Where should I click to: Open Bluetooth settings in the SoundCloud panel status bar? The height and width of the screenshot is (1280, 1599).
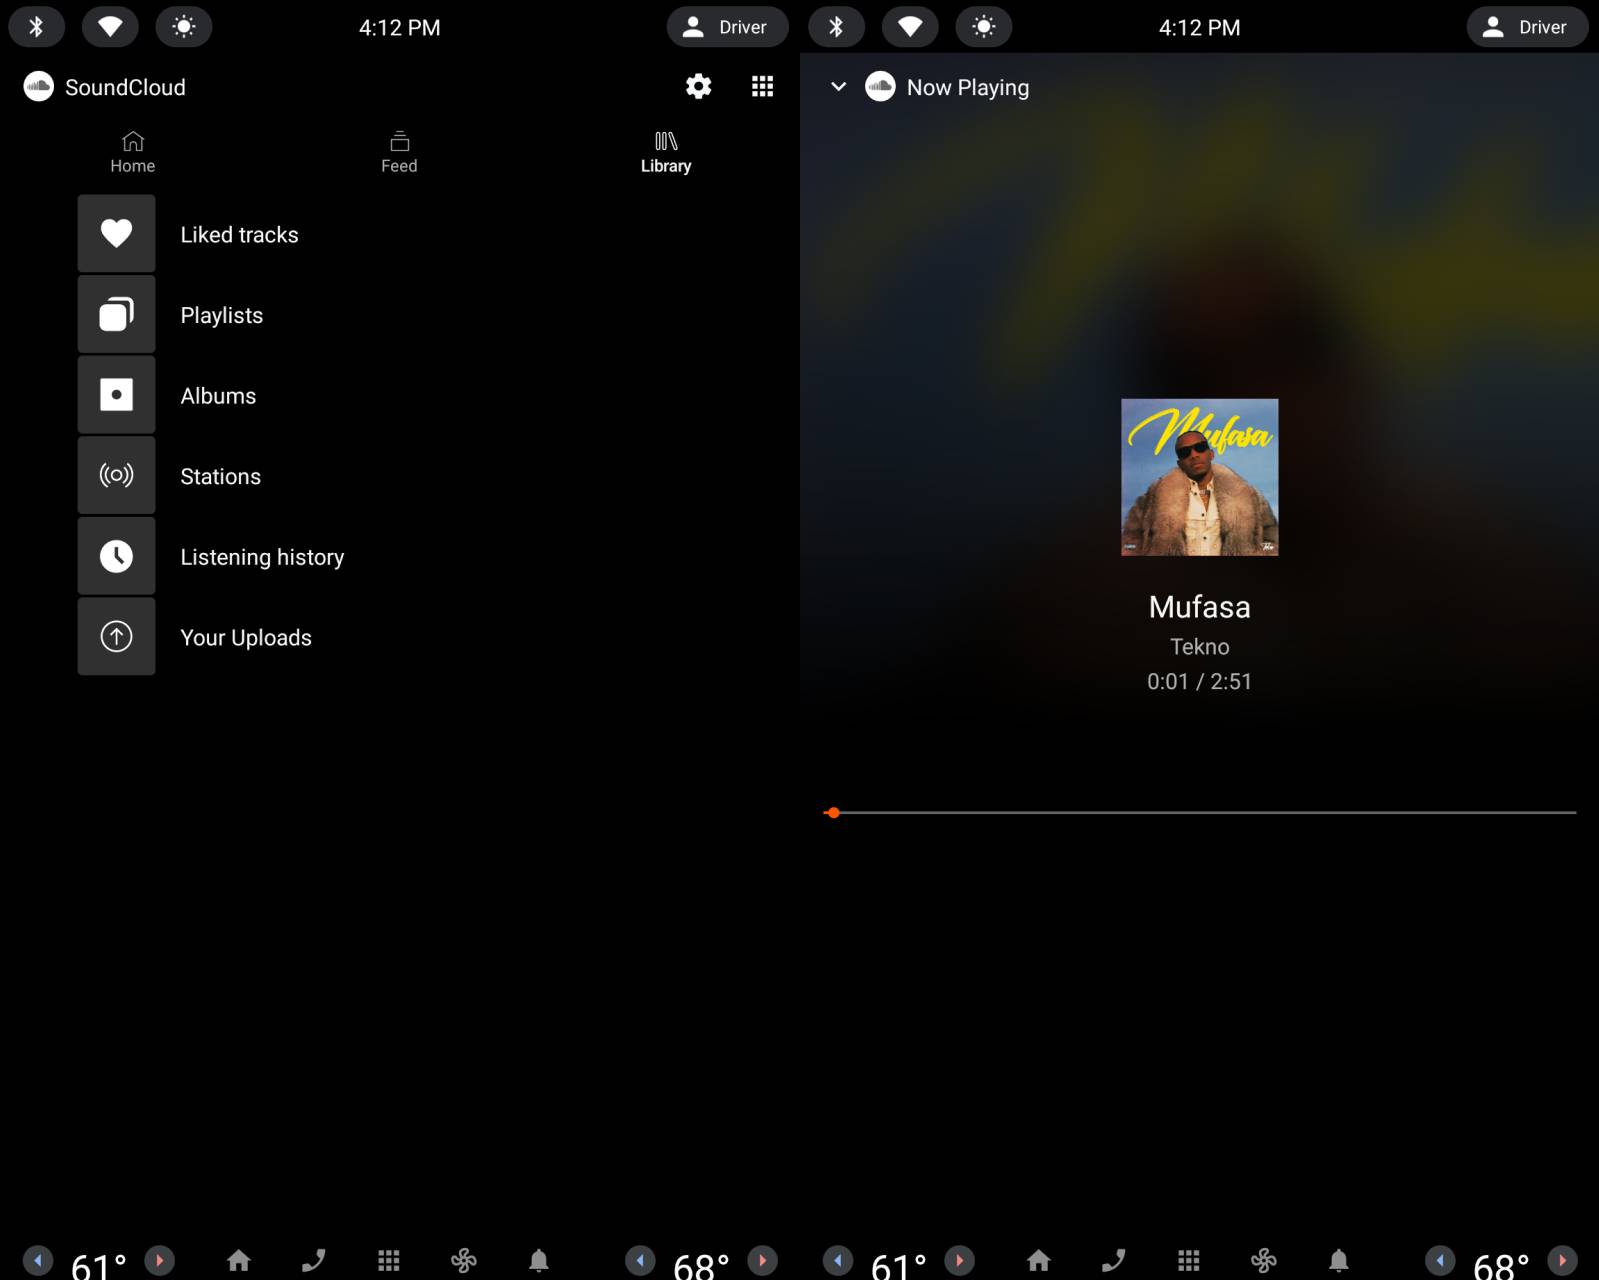pos(37,27)
